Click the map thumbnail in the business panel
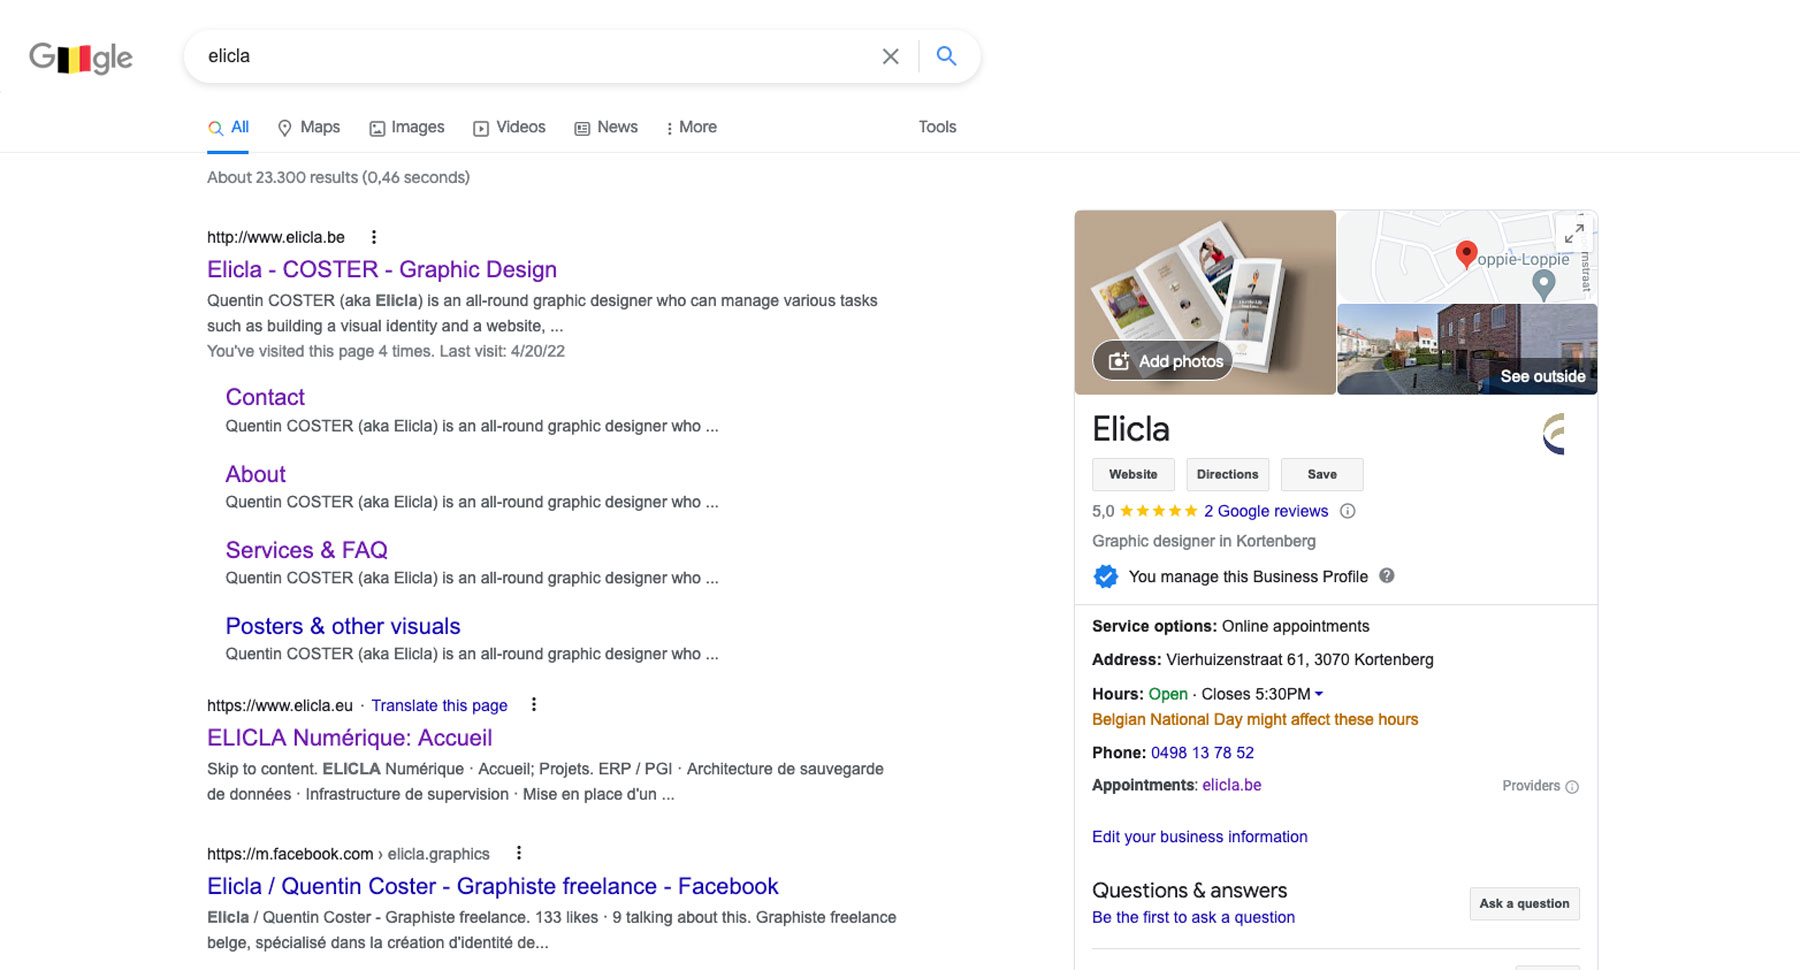Viewport: 1800px width, 970px height. tap(1467, 256)
